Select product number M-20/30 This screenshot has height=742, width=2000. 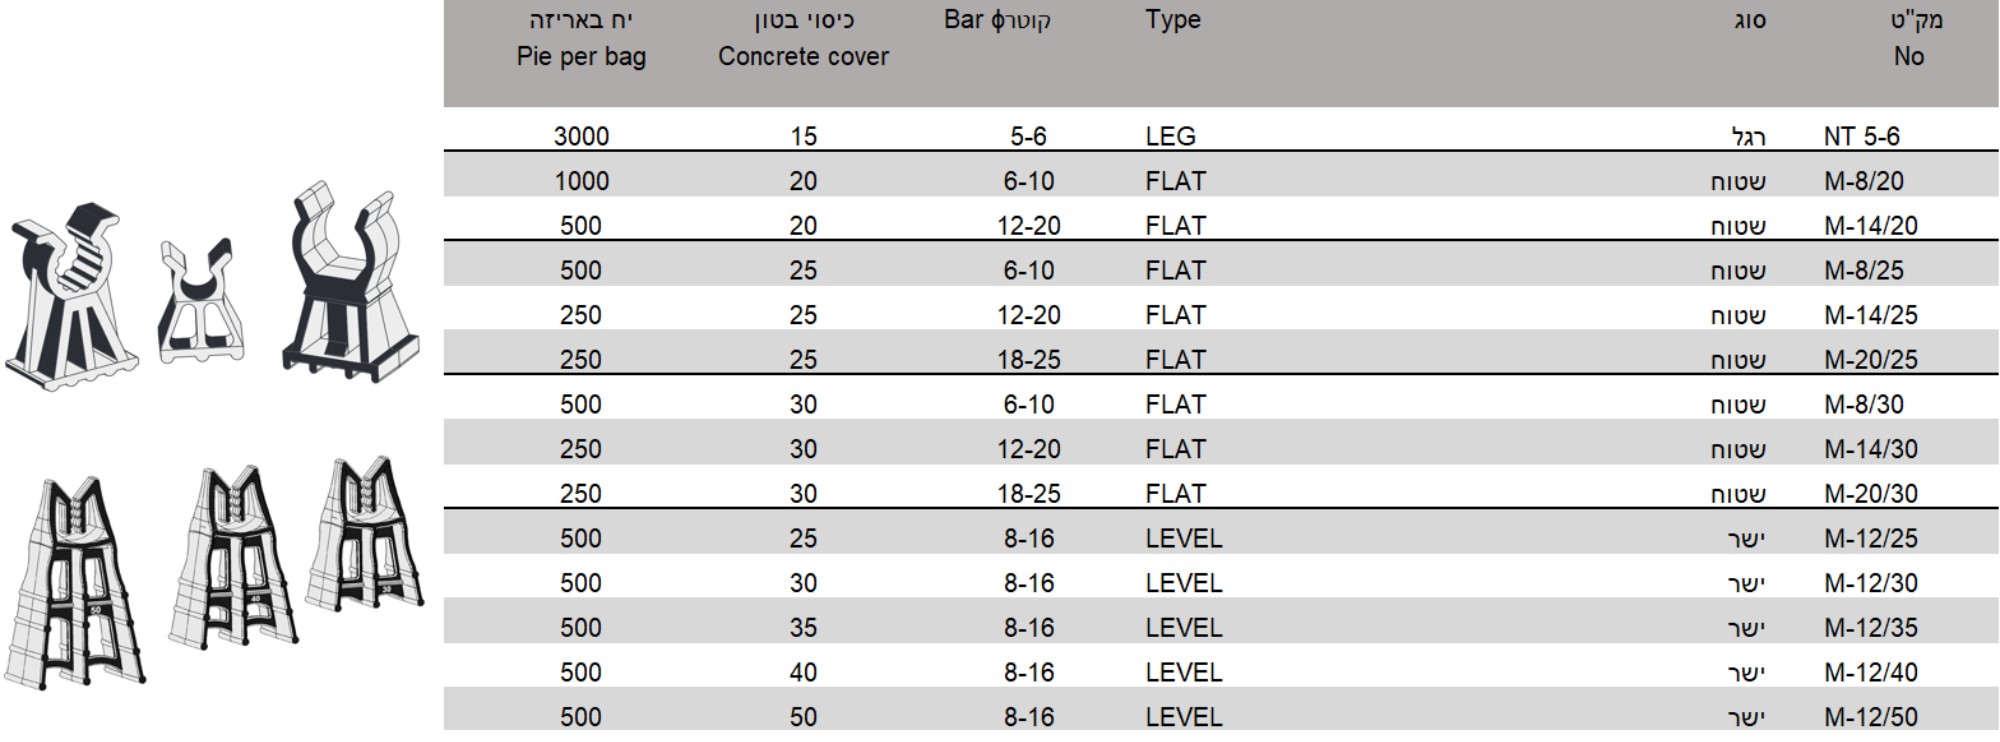pyautogui.click(x=1870, y=494)
